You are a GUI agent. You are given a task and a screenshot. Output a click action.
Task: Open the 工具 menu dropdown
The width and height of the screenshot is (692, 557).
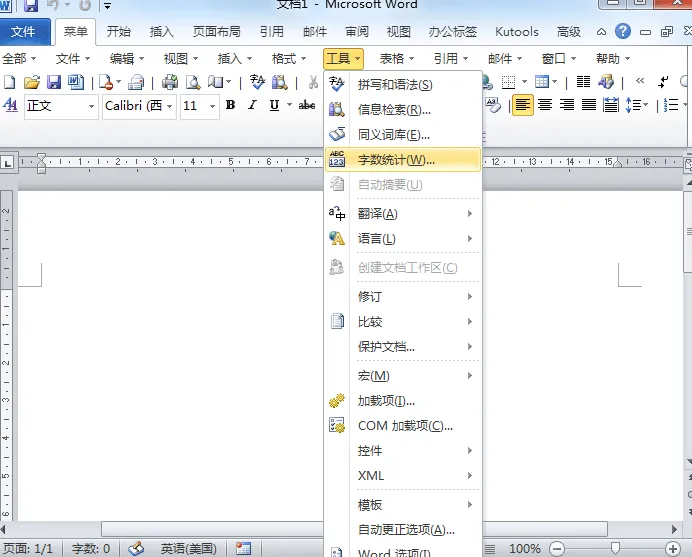point(343,58)
